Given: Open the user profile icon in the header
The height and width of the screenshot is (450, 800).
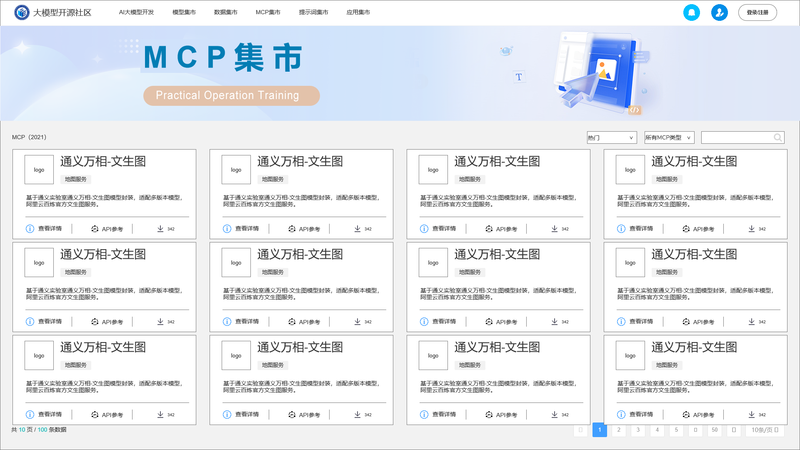Looking at the screenshot, I should point(719,12).
